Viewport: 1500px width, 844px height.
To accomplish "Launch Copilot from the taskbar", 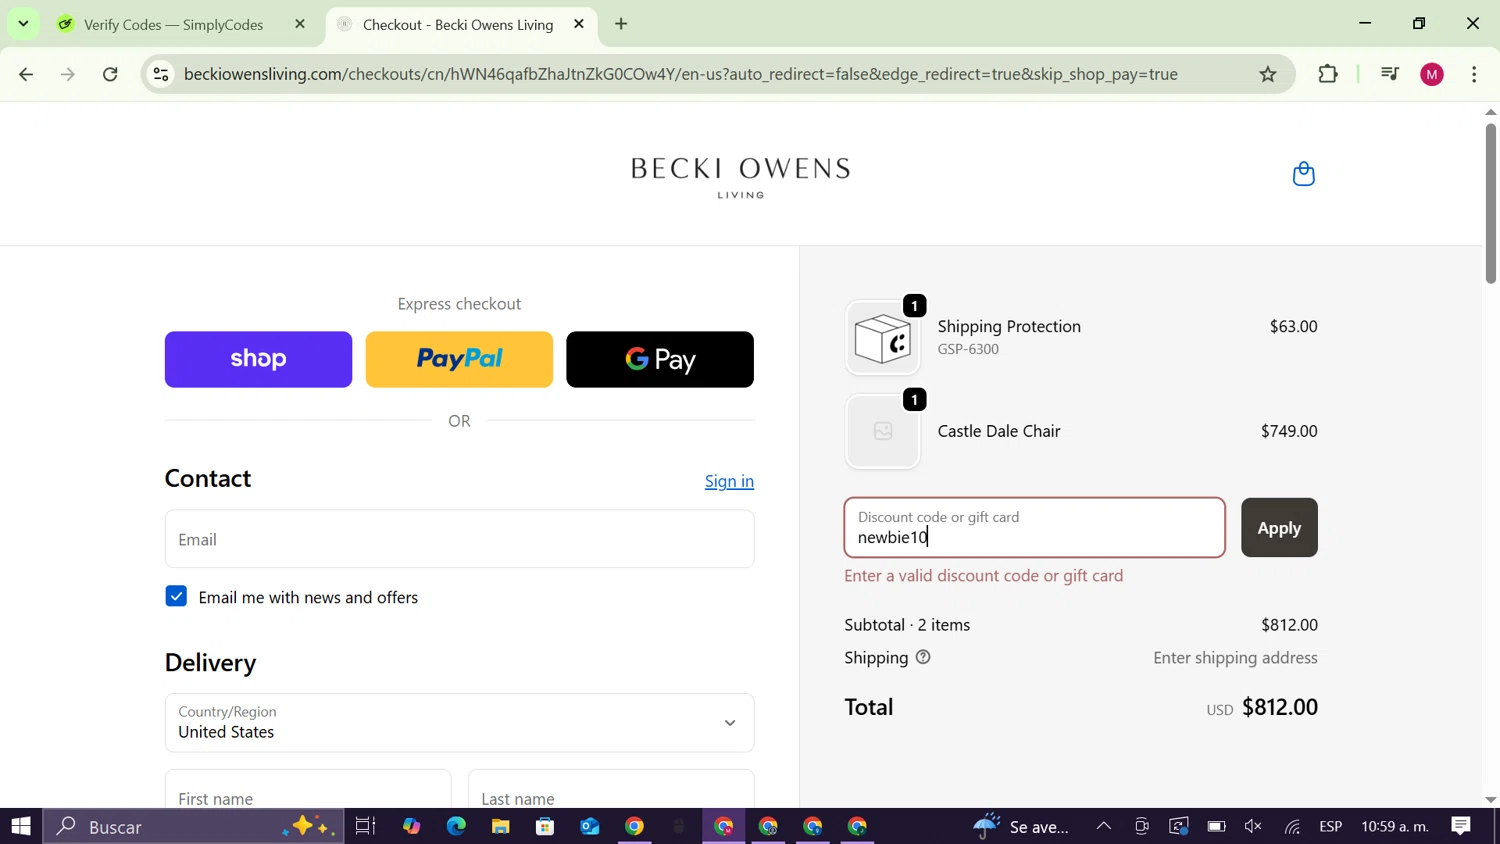I will (x=412, y=826).
